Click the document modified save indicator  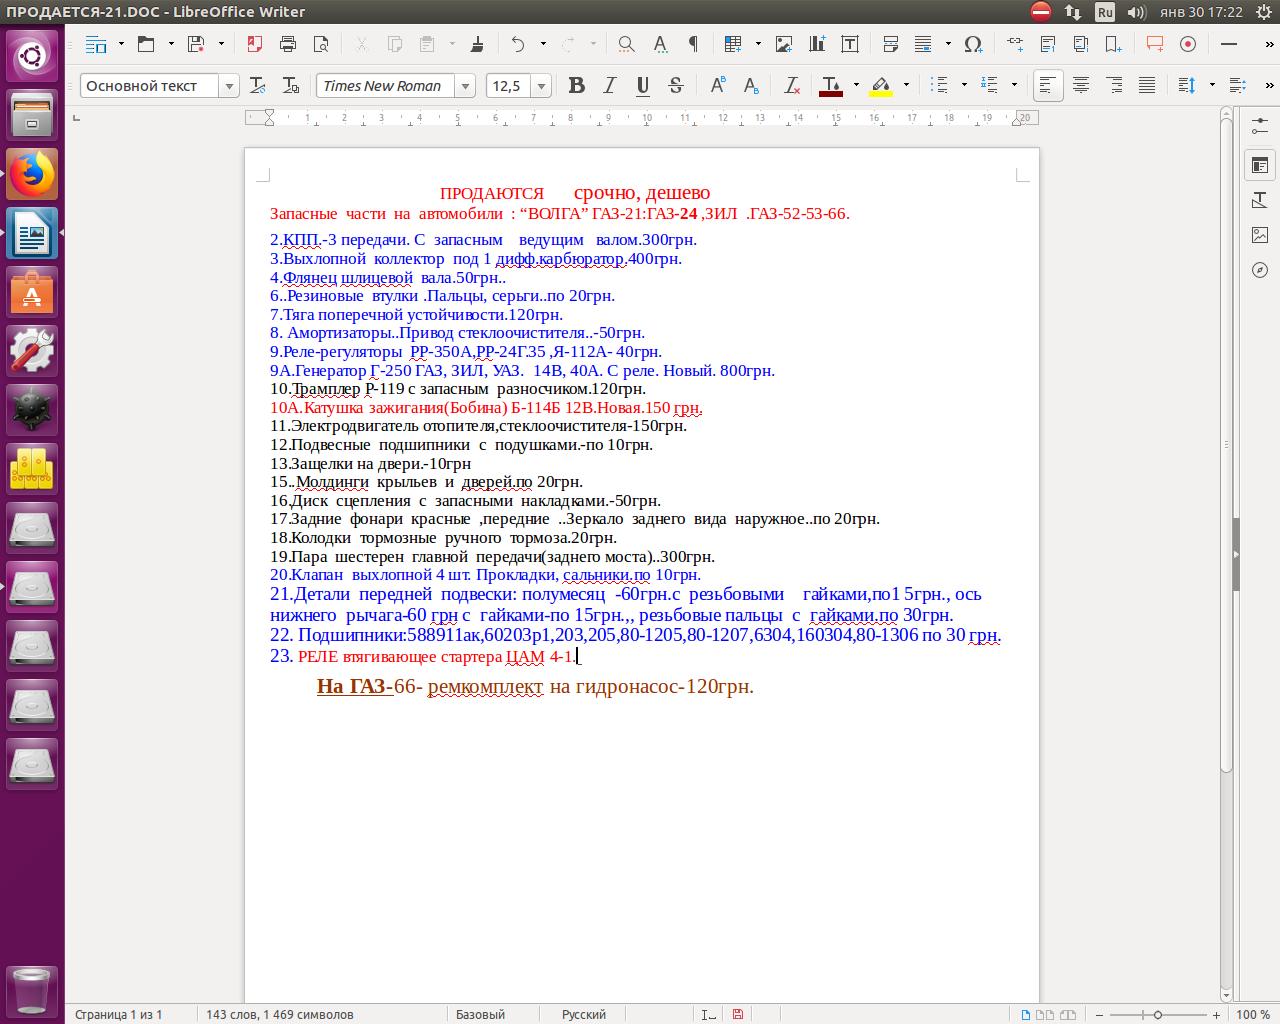click(738, 1014)
